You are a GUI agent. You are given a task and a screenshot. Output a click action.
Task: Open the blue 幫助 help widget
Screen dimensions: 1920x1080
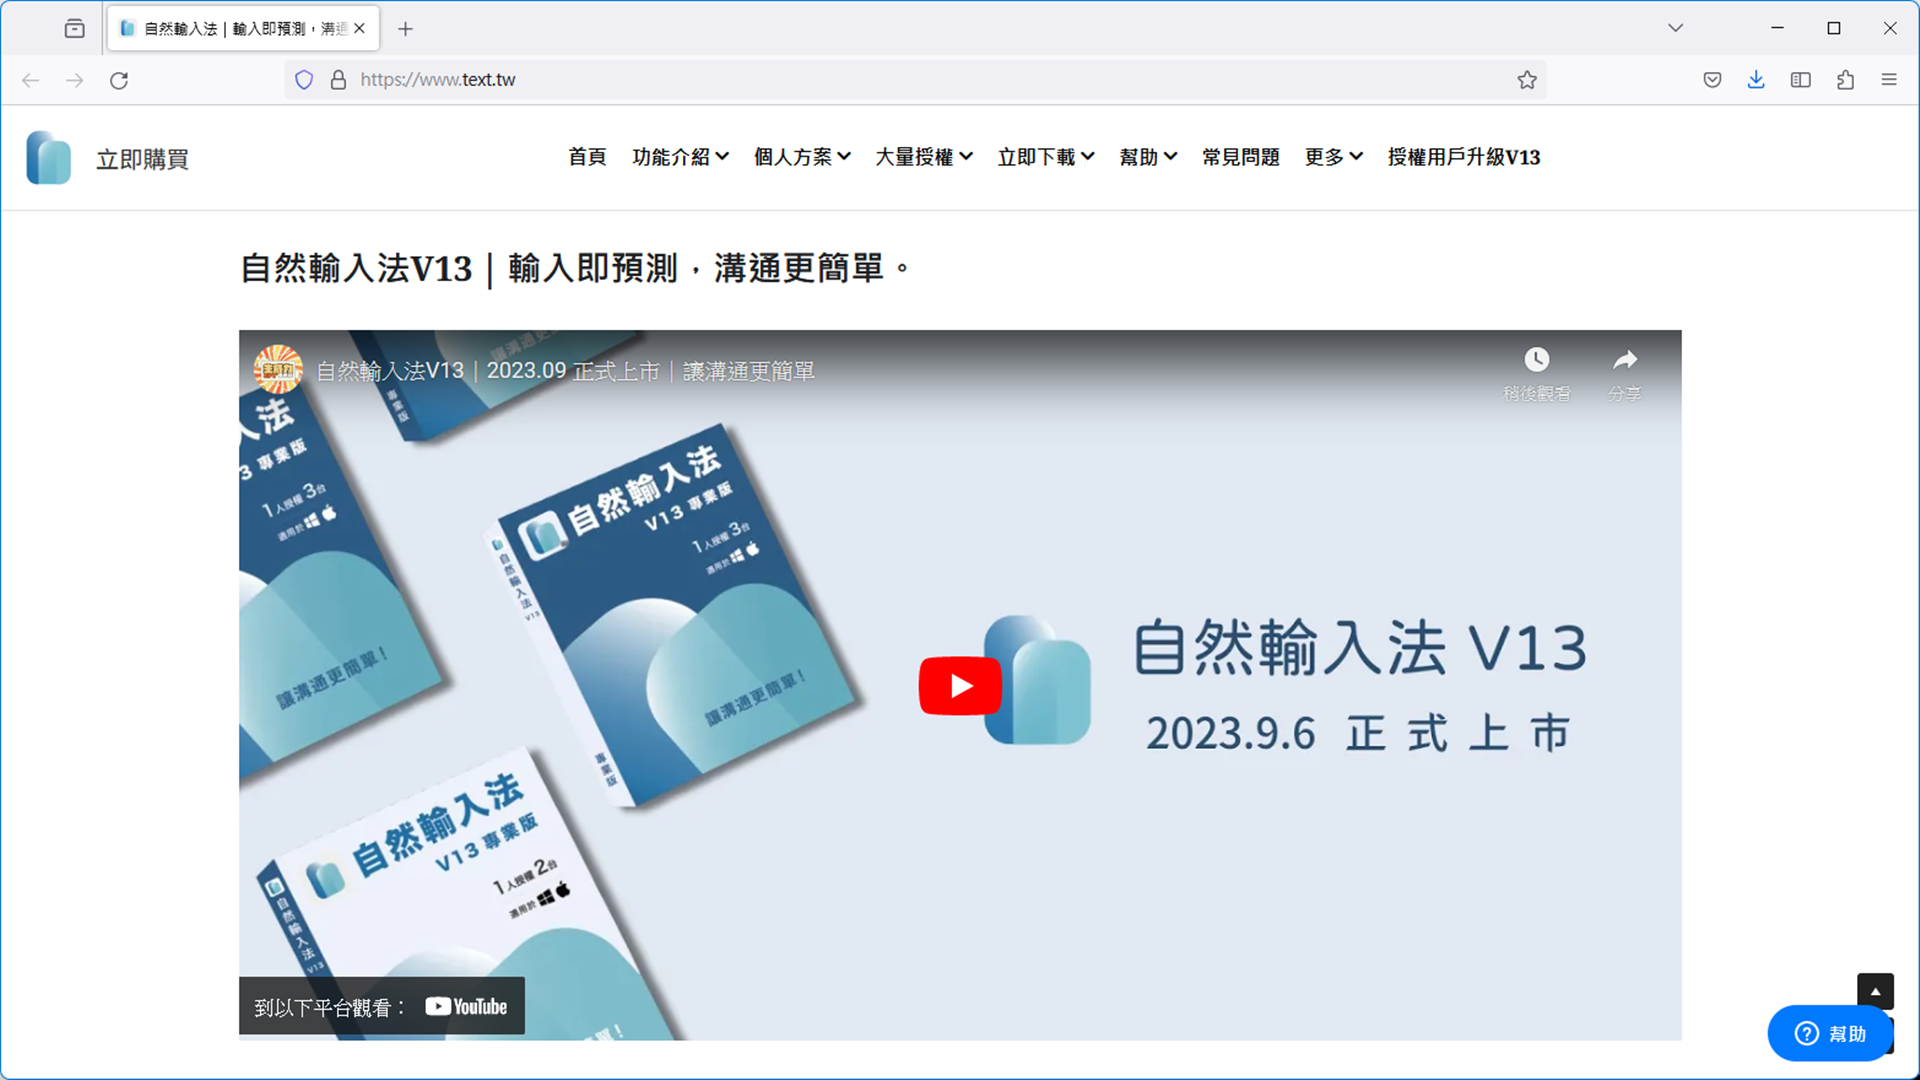click(1830, 1033)
